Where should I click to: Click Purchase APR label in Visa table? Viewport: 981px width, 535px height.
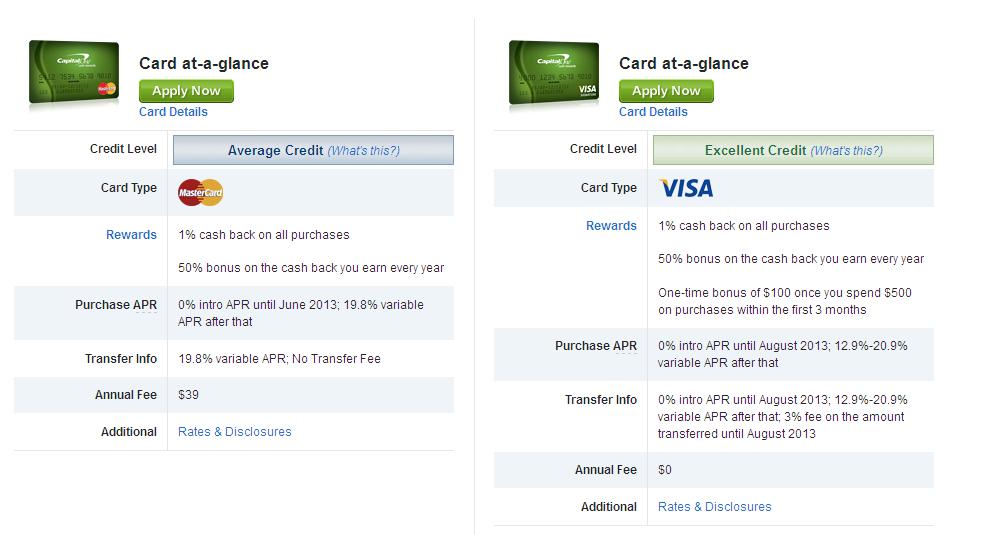(x=596, y=346)
